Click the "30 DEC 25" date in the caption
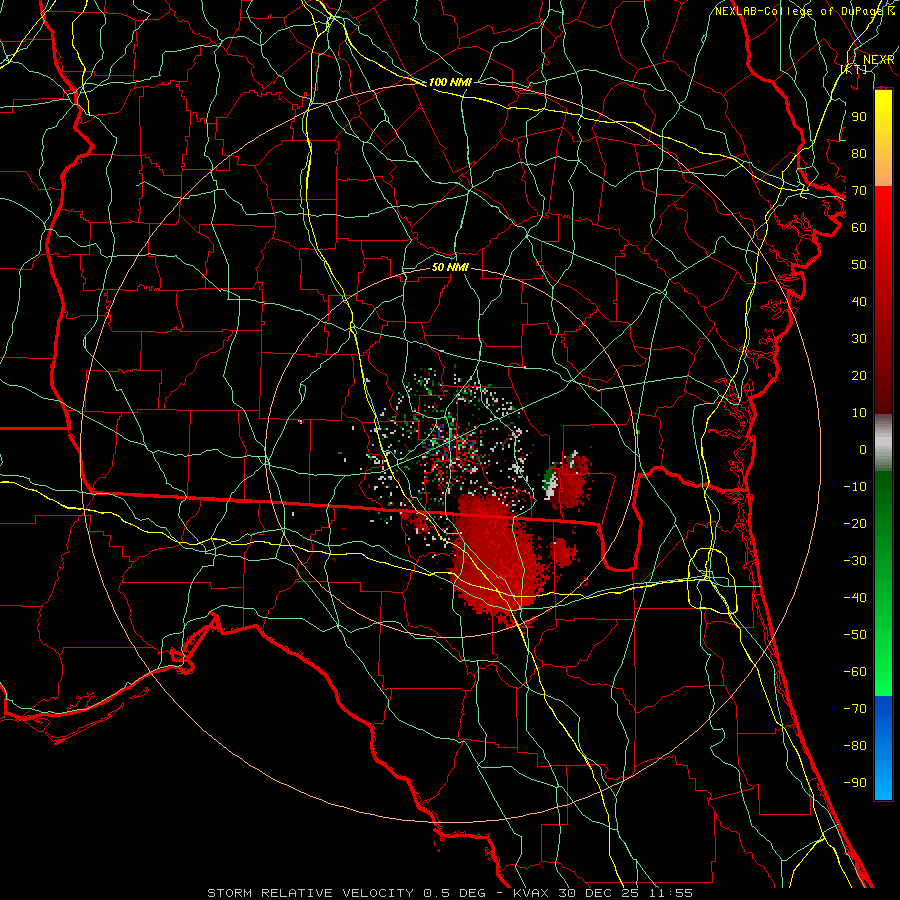The height and width of the screenshot is (900, 900). click(599, 893)
